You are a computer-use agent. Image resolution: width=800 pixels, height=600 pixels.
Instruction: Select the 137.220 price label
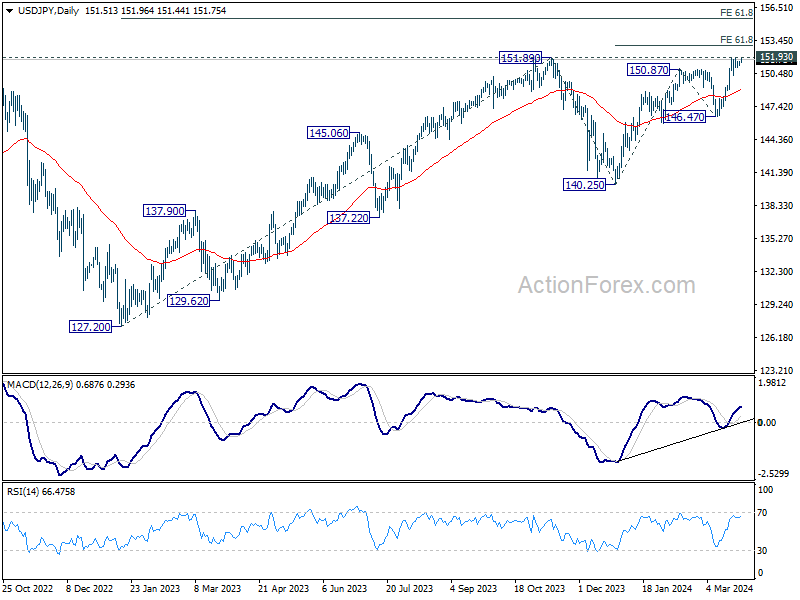(348, 218)
